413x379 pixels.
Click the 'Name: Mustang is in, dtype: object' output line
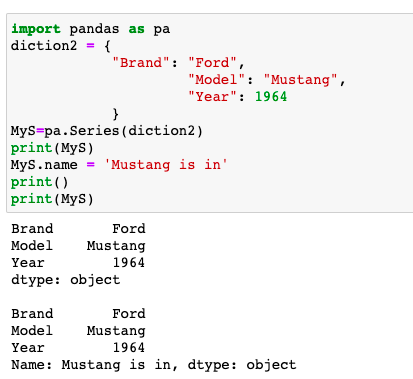(x=154, y=365)
